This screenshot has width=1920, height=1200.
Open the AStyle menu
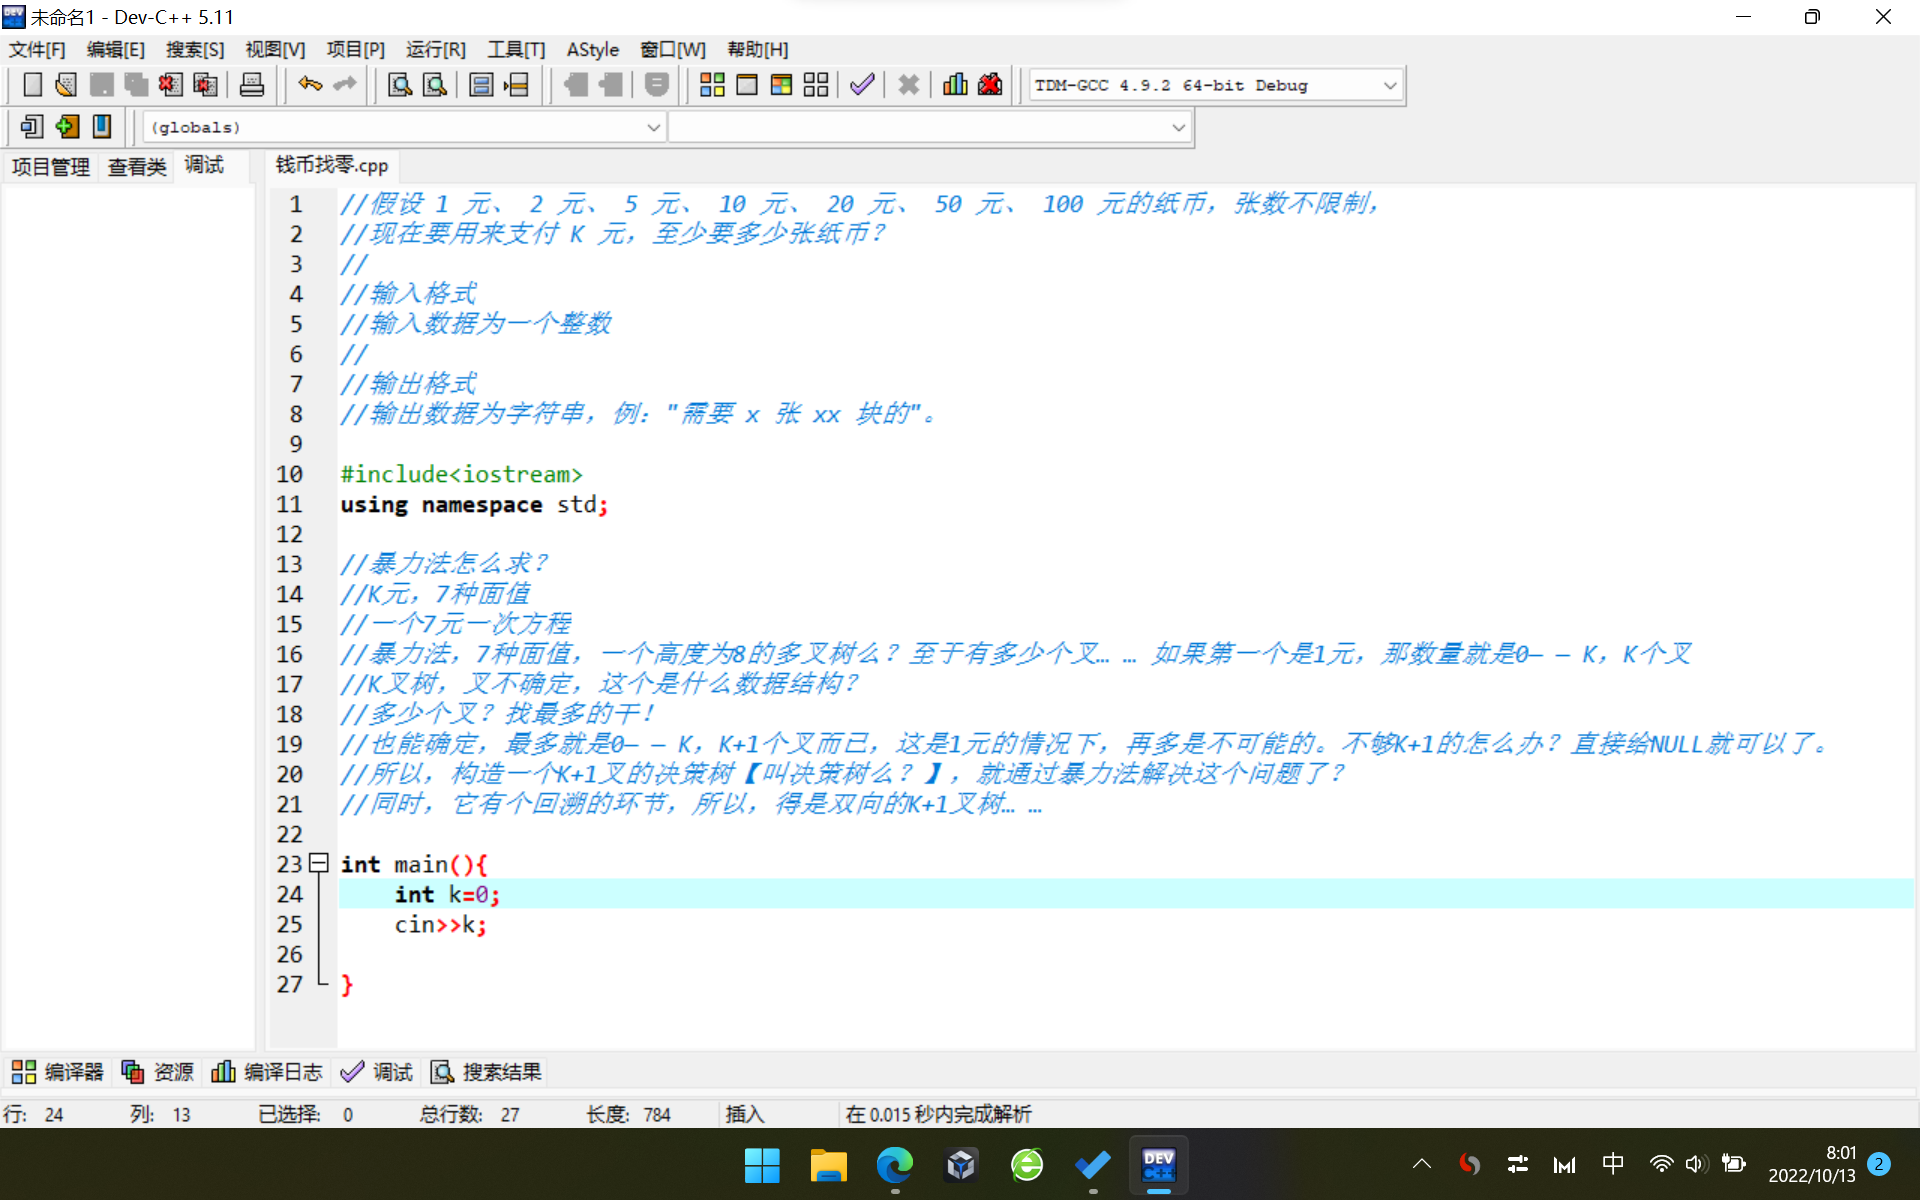click(x=592, y=49)
